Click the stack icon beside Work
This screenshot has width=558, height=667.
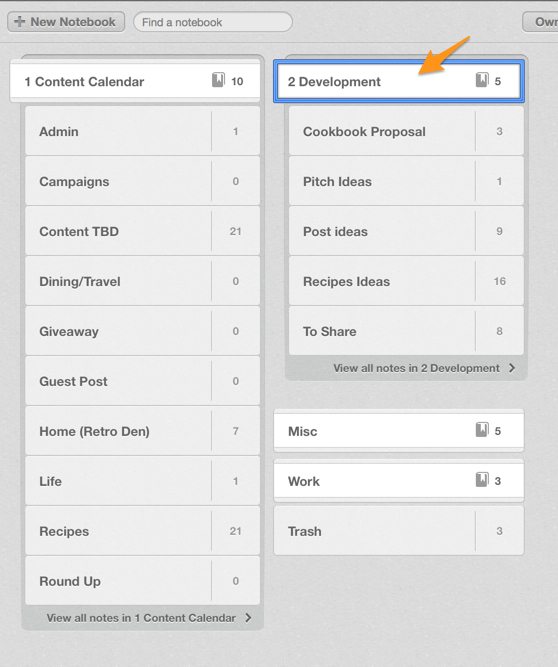(x=482, y=480)
